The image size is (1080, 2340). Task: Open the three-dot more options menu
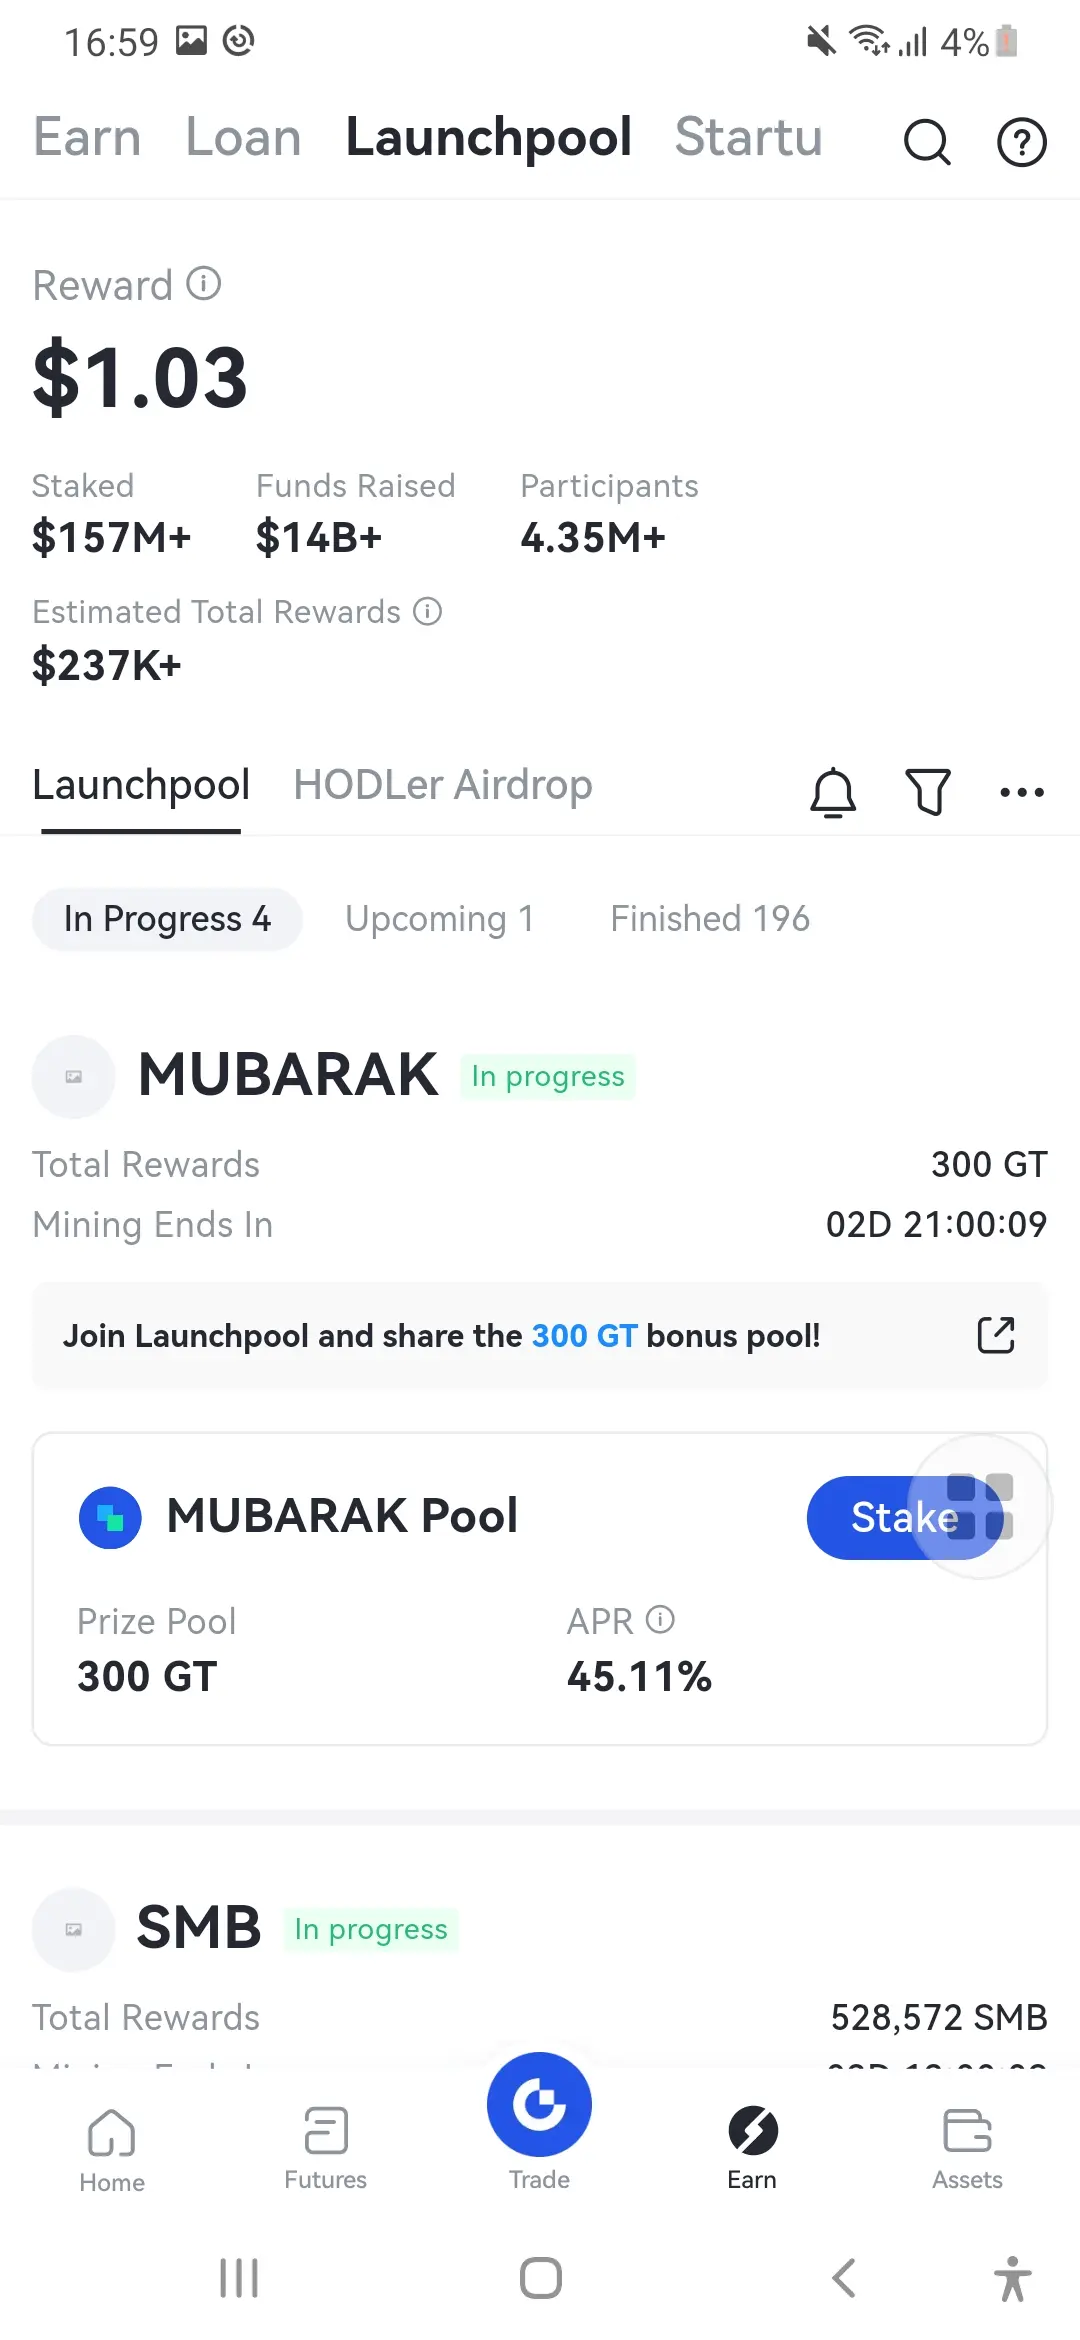(x=1022, y=792)
